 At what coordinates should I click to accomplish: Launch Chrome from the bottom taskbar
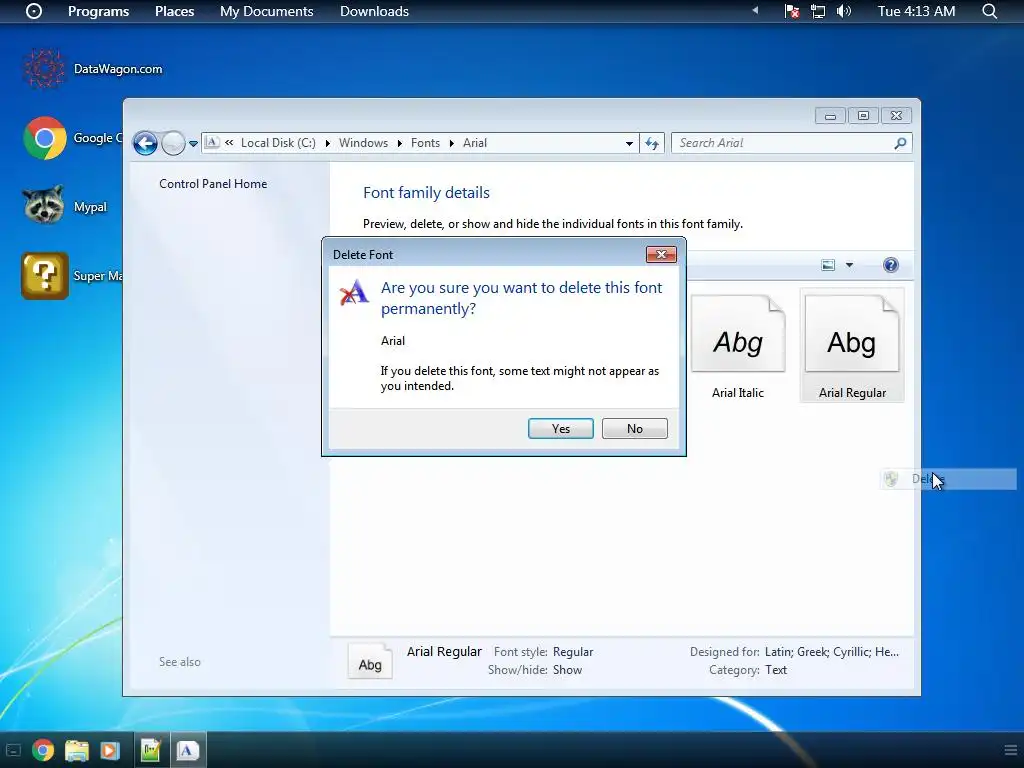[43, 750]
